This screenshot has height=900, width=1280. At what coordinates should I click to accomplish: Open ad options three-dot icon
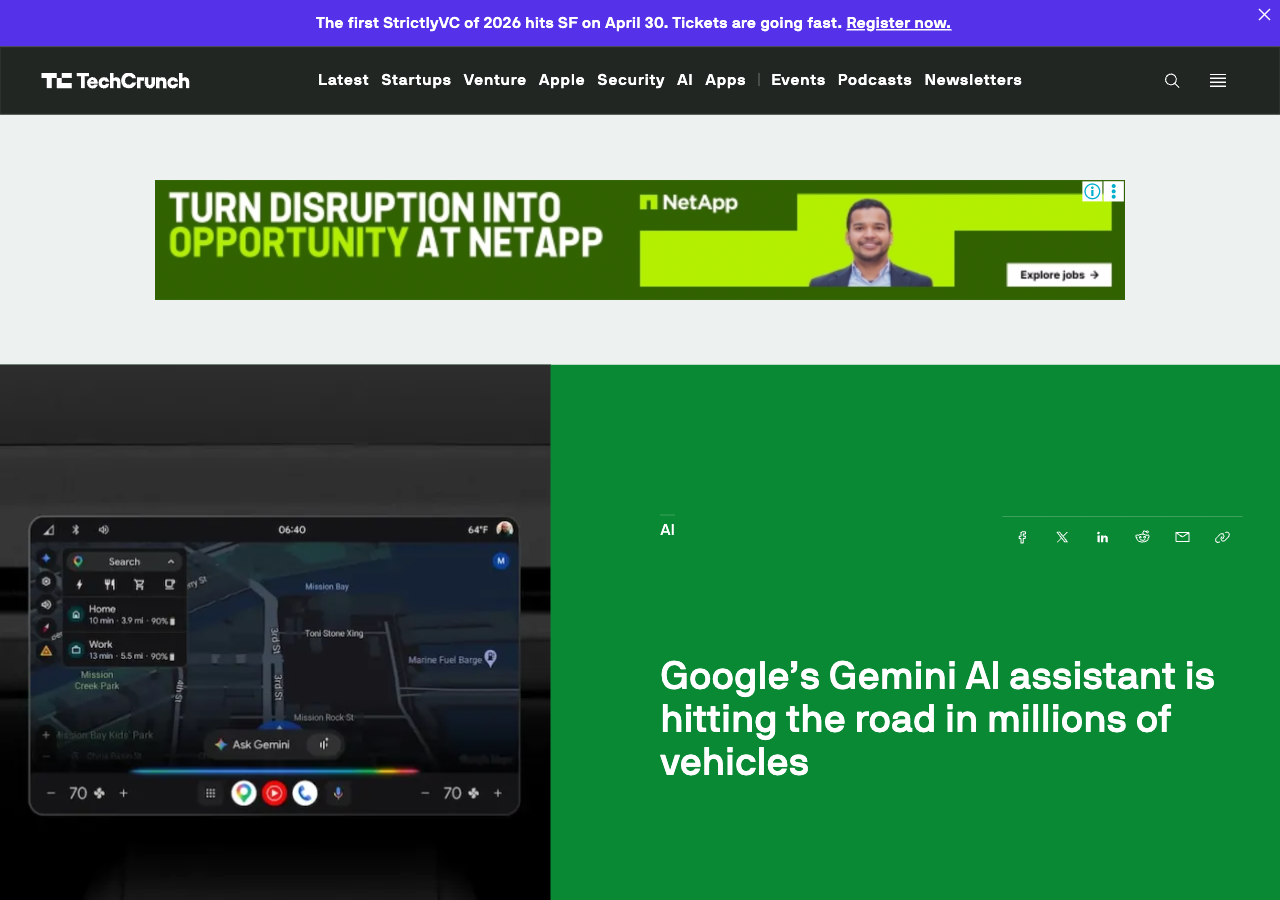click(1114, 191)
